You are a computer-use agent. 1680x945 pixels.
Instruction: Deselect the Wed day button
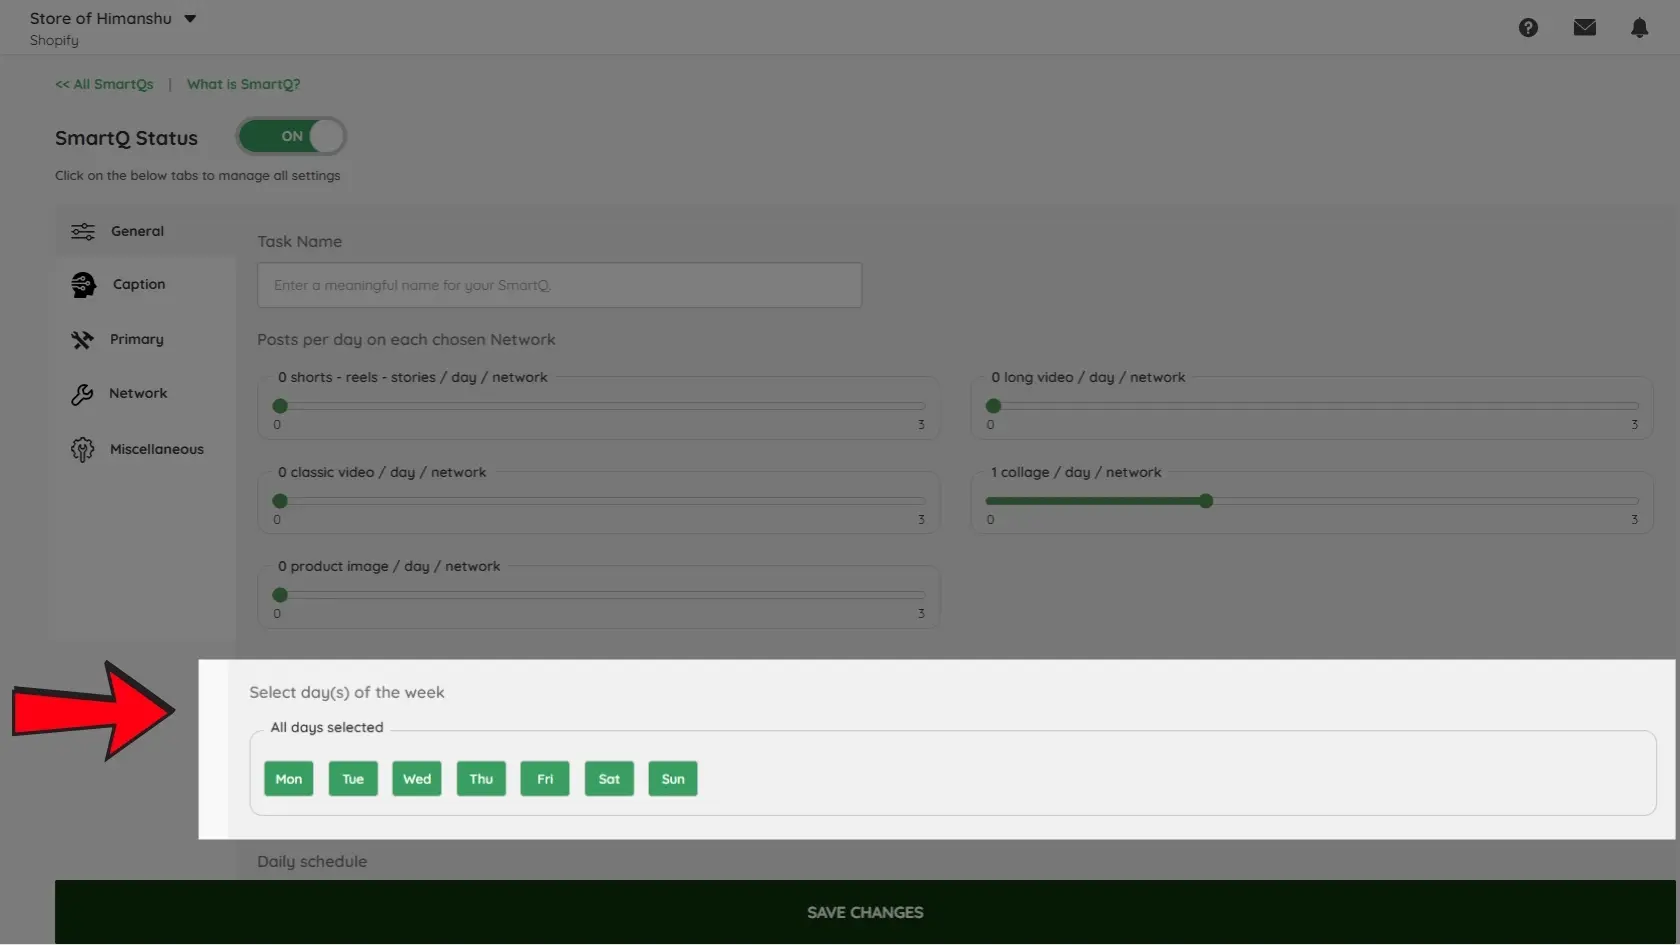pos(417,779)
